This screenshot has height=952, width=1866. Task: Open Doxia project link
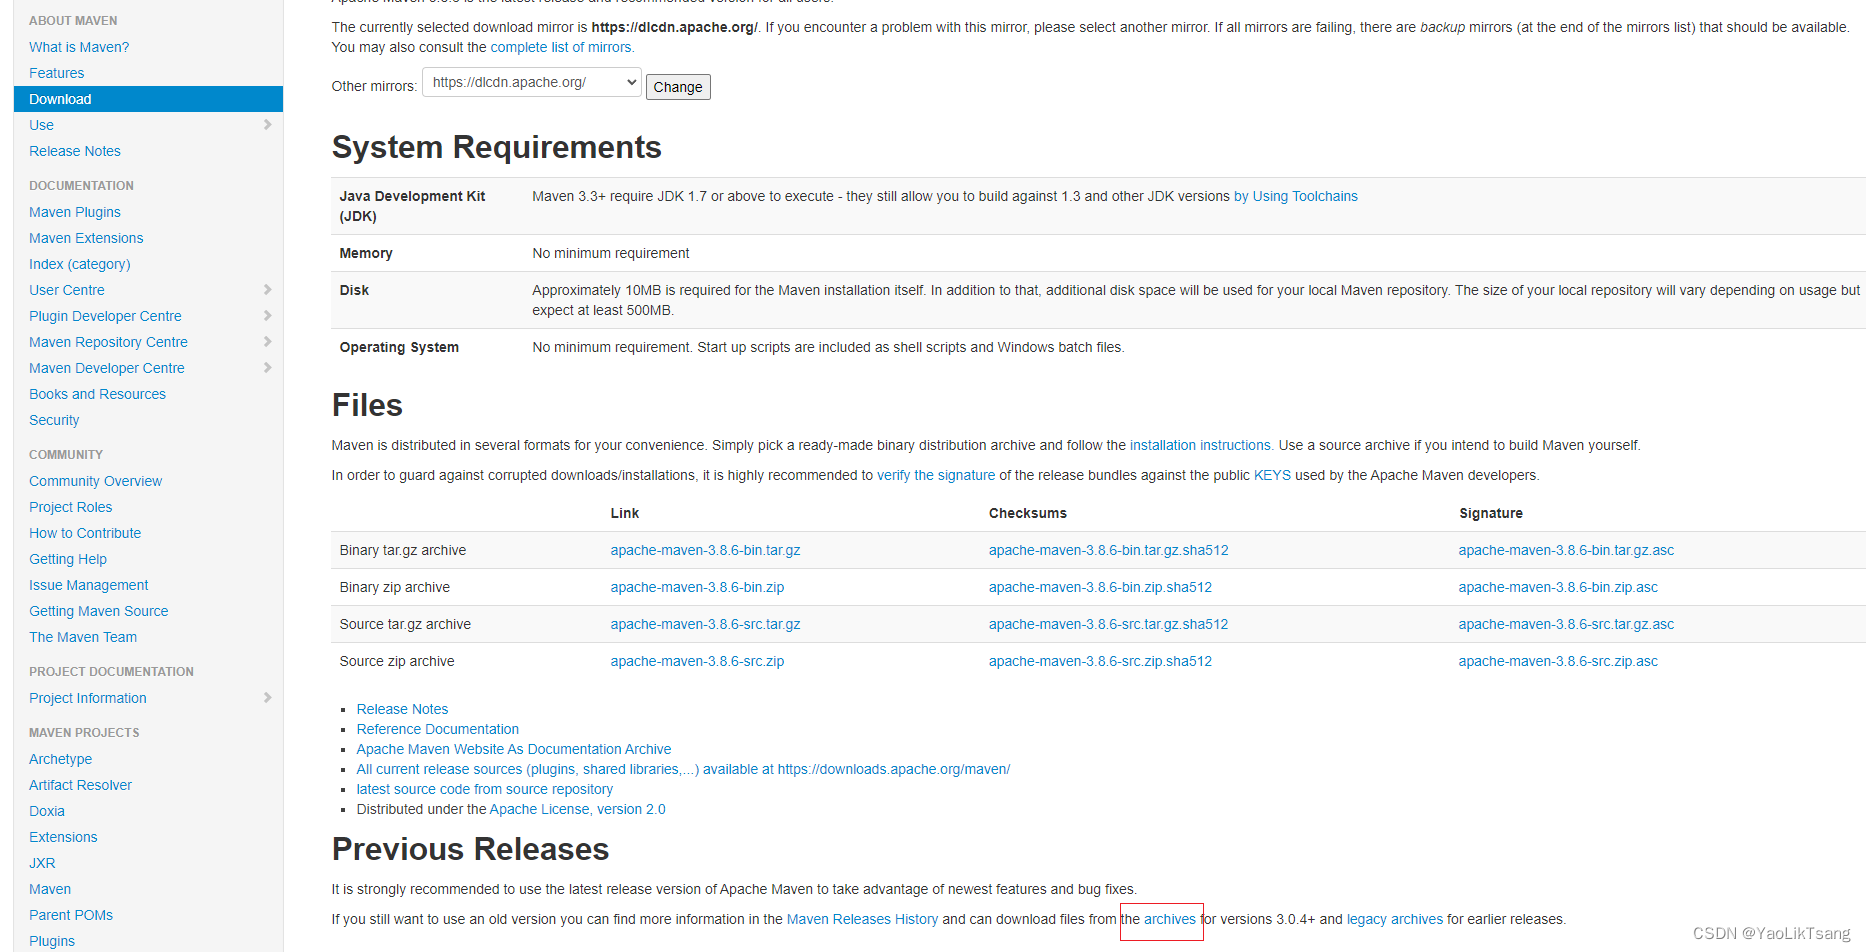47,811
